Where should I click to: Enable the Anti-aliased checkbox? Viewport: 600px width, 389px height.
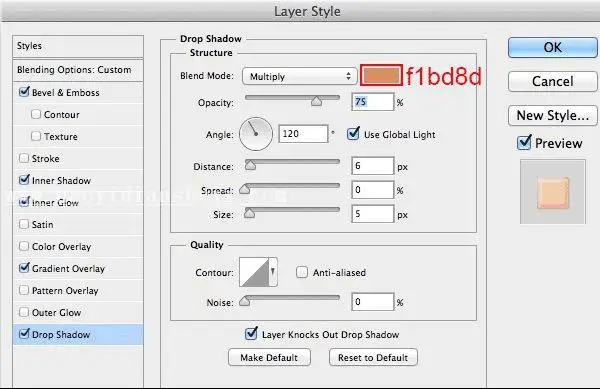302,272
